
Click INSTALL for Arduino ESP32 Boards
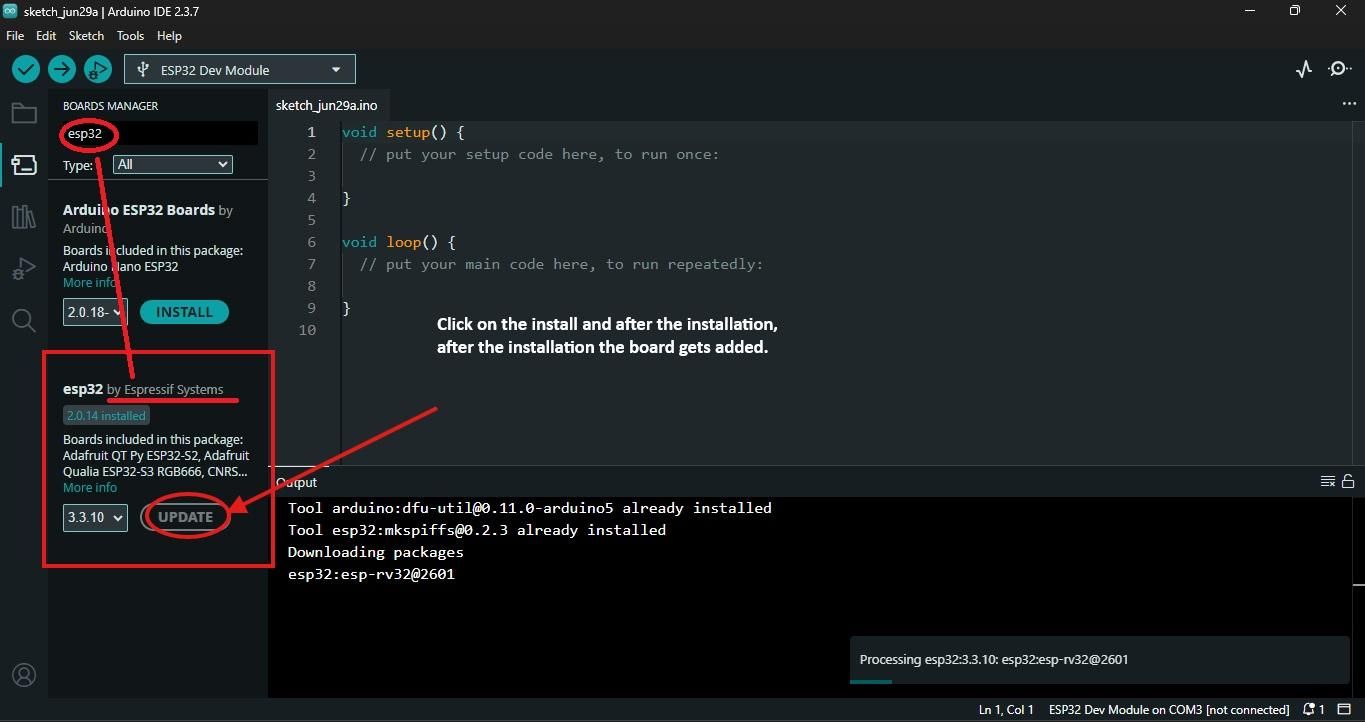click(x=184, y=312)
